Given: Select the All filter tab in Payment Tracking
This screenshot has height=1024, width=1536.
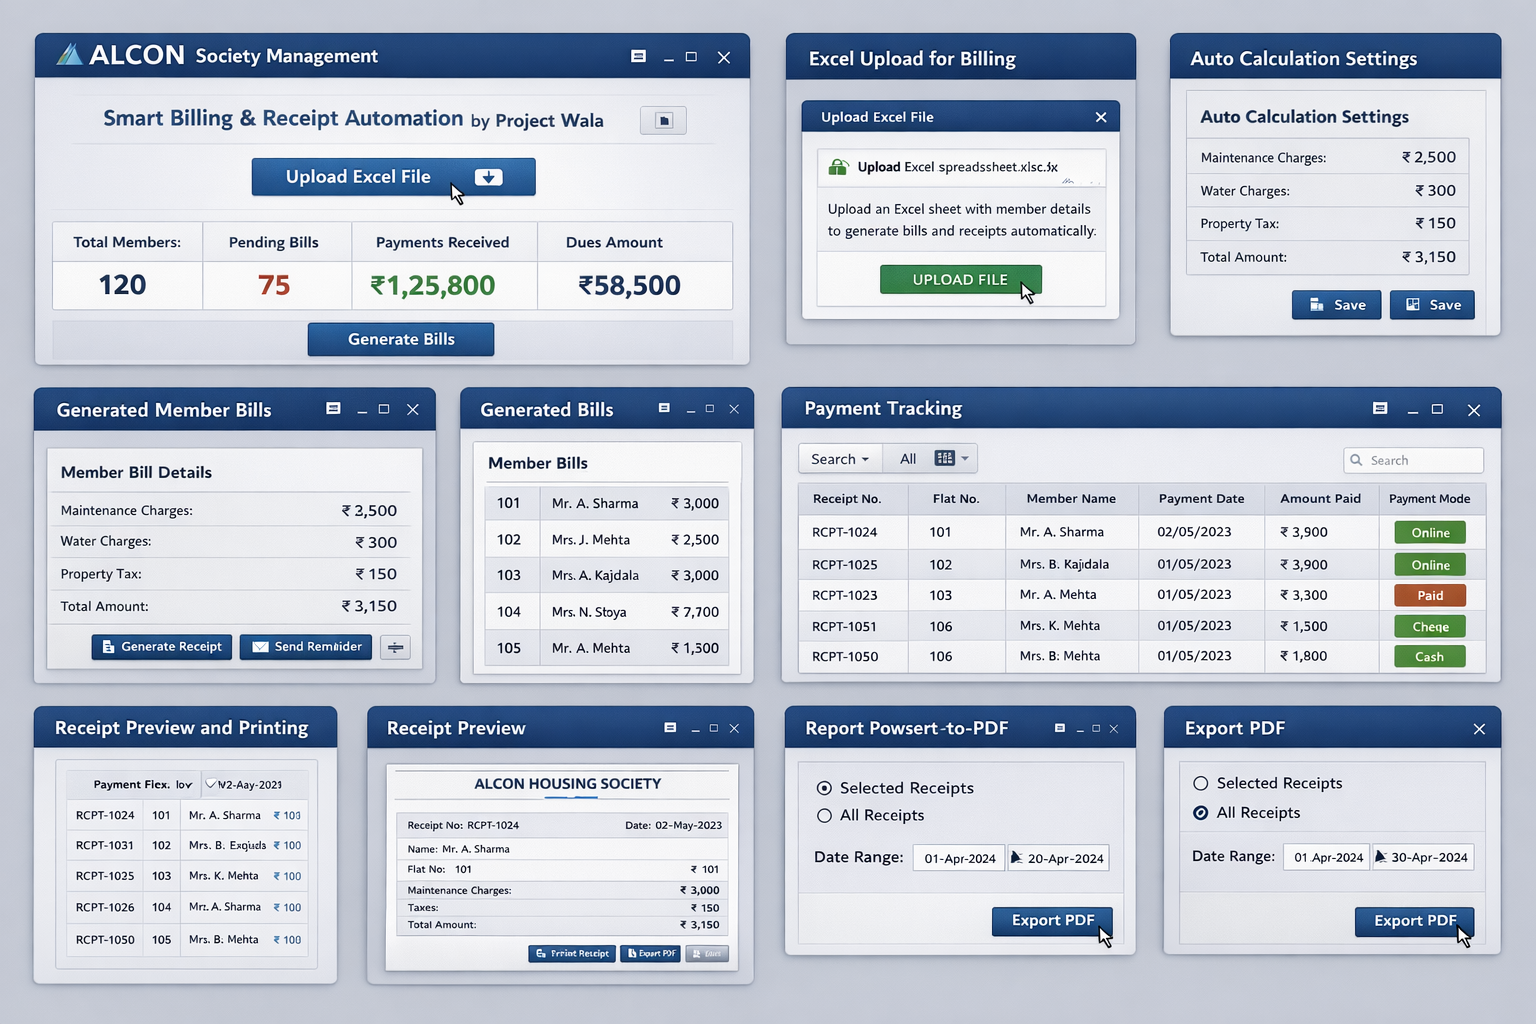Looking at the screenshot, I should 907,458.
